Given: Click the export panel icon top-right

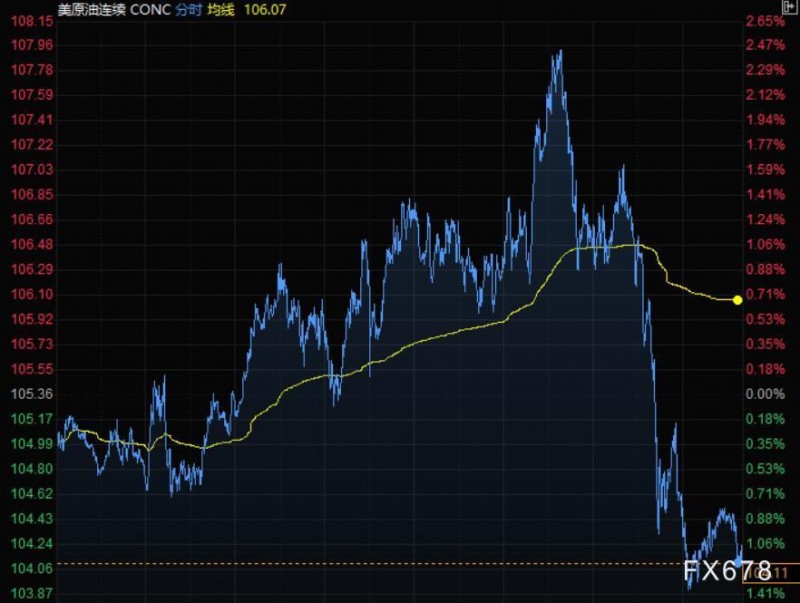Looking at the screenshot, I should (789, 7).
